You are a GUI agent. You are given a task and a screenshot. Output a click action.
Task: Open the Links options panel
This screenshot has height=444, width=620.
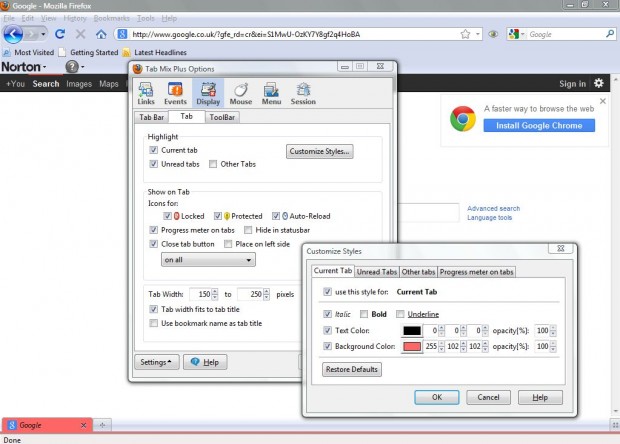pyautogui.click(x=146, y=93)
